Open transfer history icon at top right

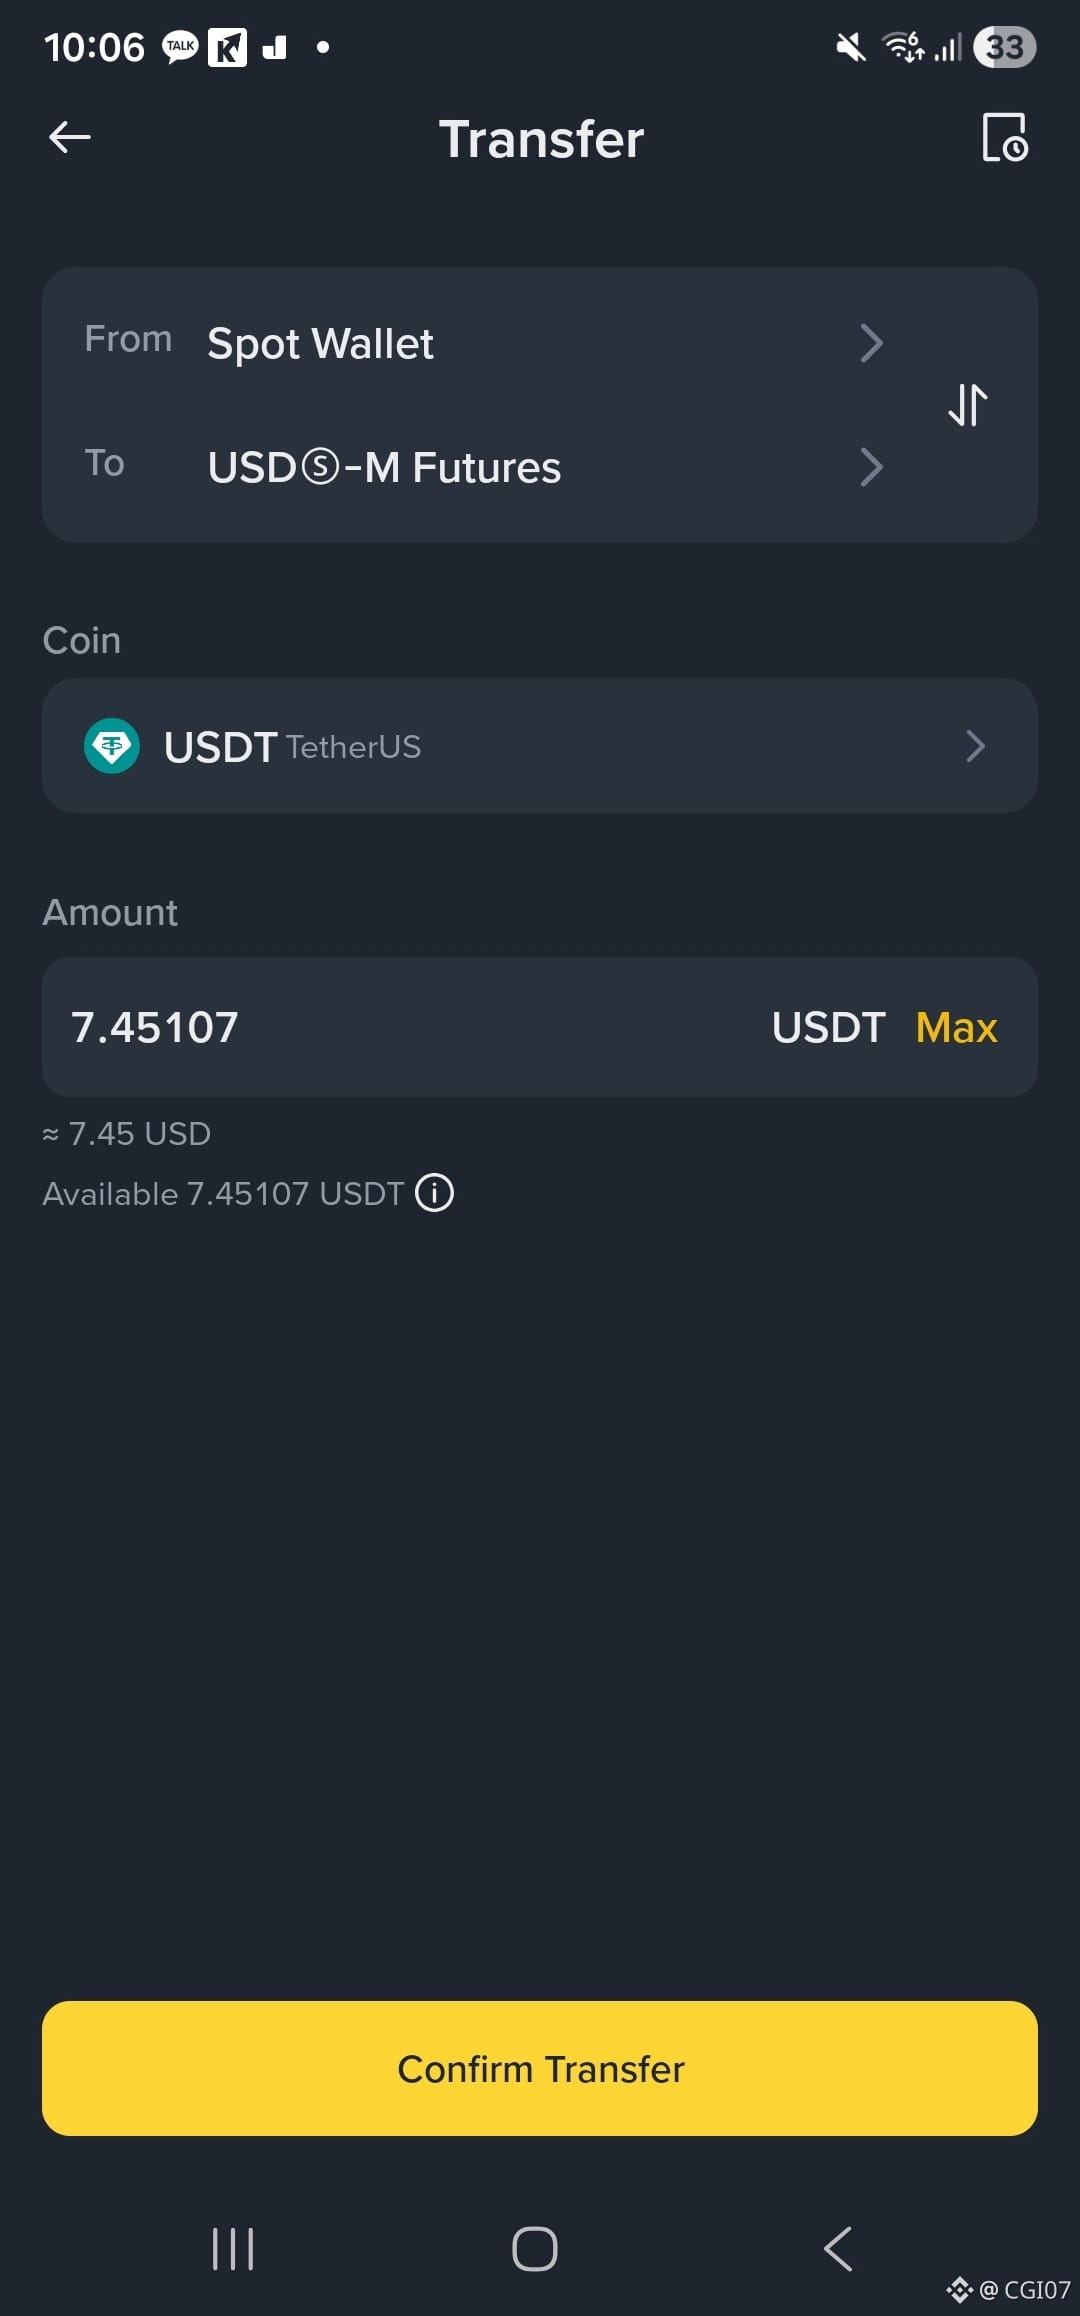[x=1005, y=138]
